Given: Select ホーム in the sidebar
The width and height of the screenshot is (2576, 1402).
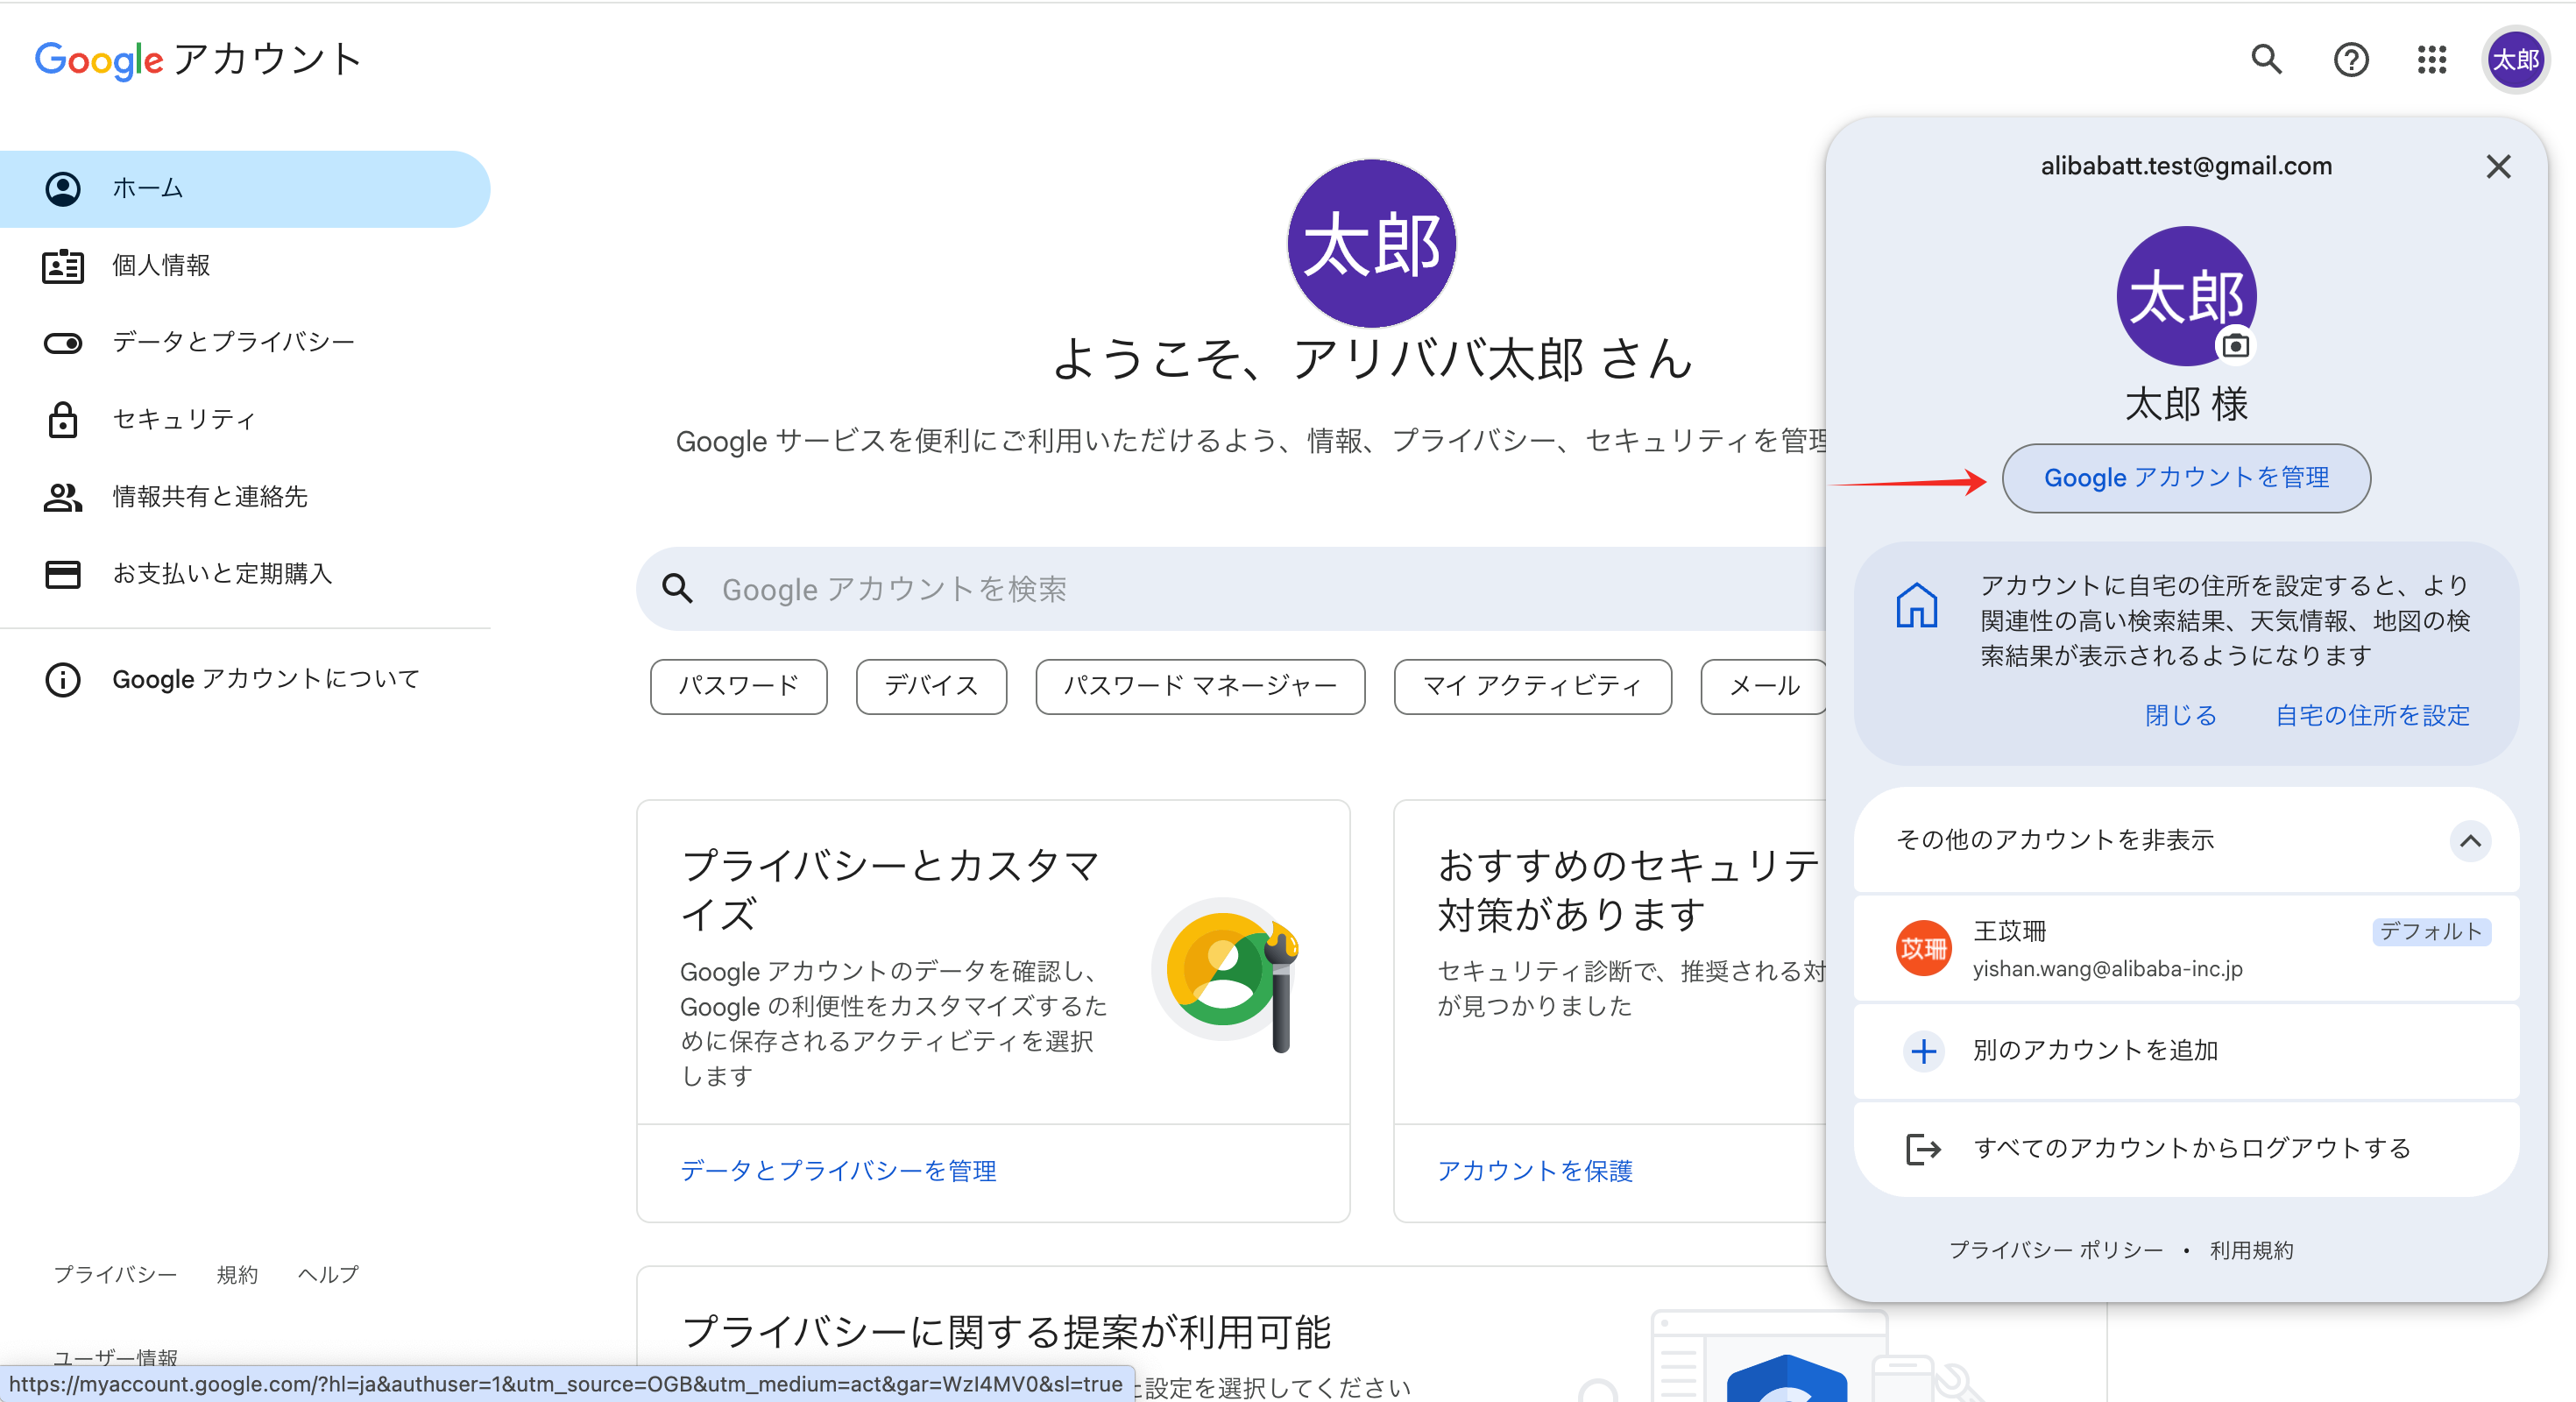Looking at the screenshot, I should coord(245,189).
